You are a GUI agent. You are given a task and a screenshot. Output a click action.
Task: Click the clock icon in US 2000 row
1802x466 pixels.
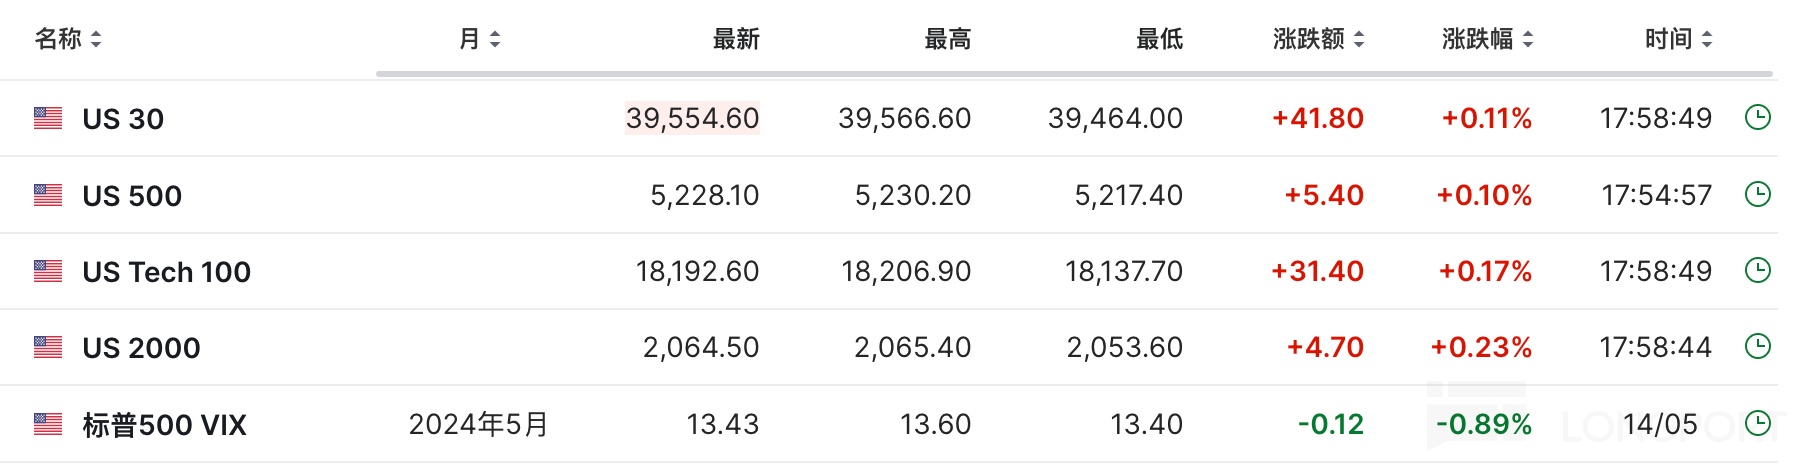click(1757, 346)
